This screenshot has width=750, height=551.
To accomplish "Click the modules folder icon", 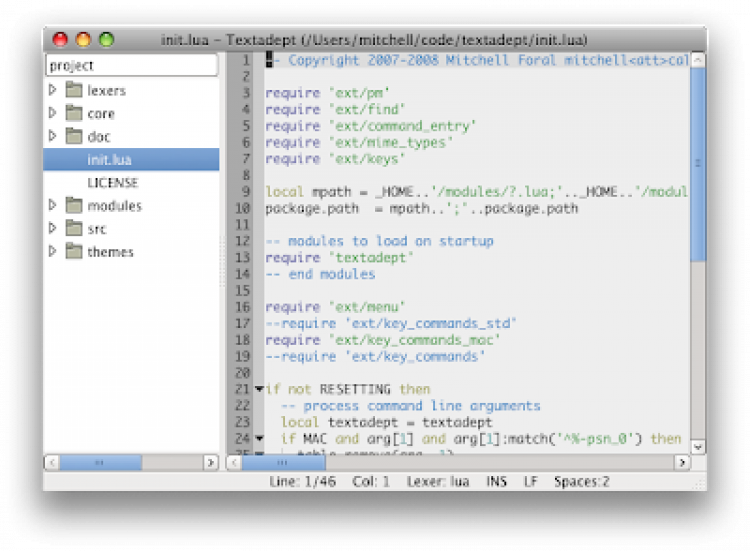I will [x=74, y=205].
